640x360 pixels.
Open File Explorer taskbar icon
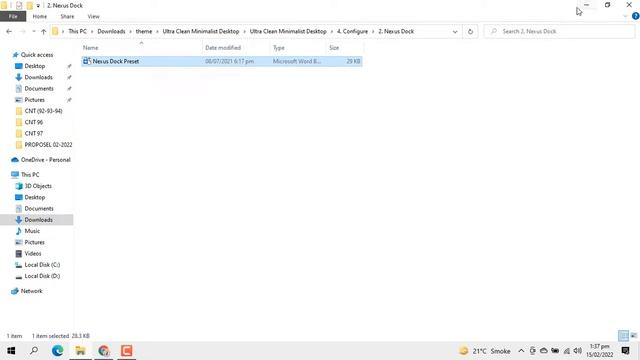tap(81, 351)
